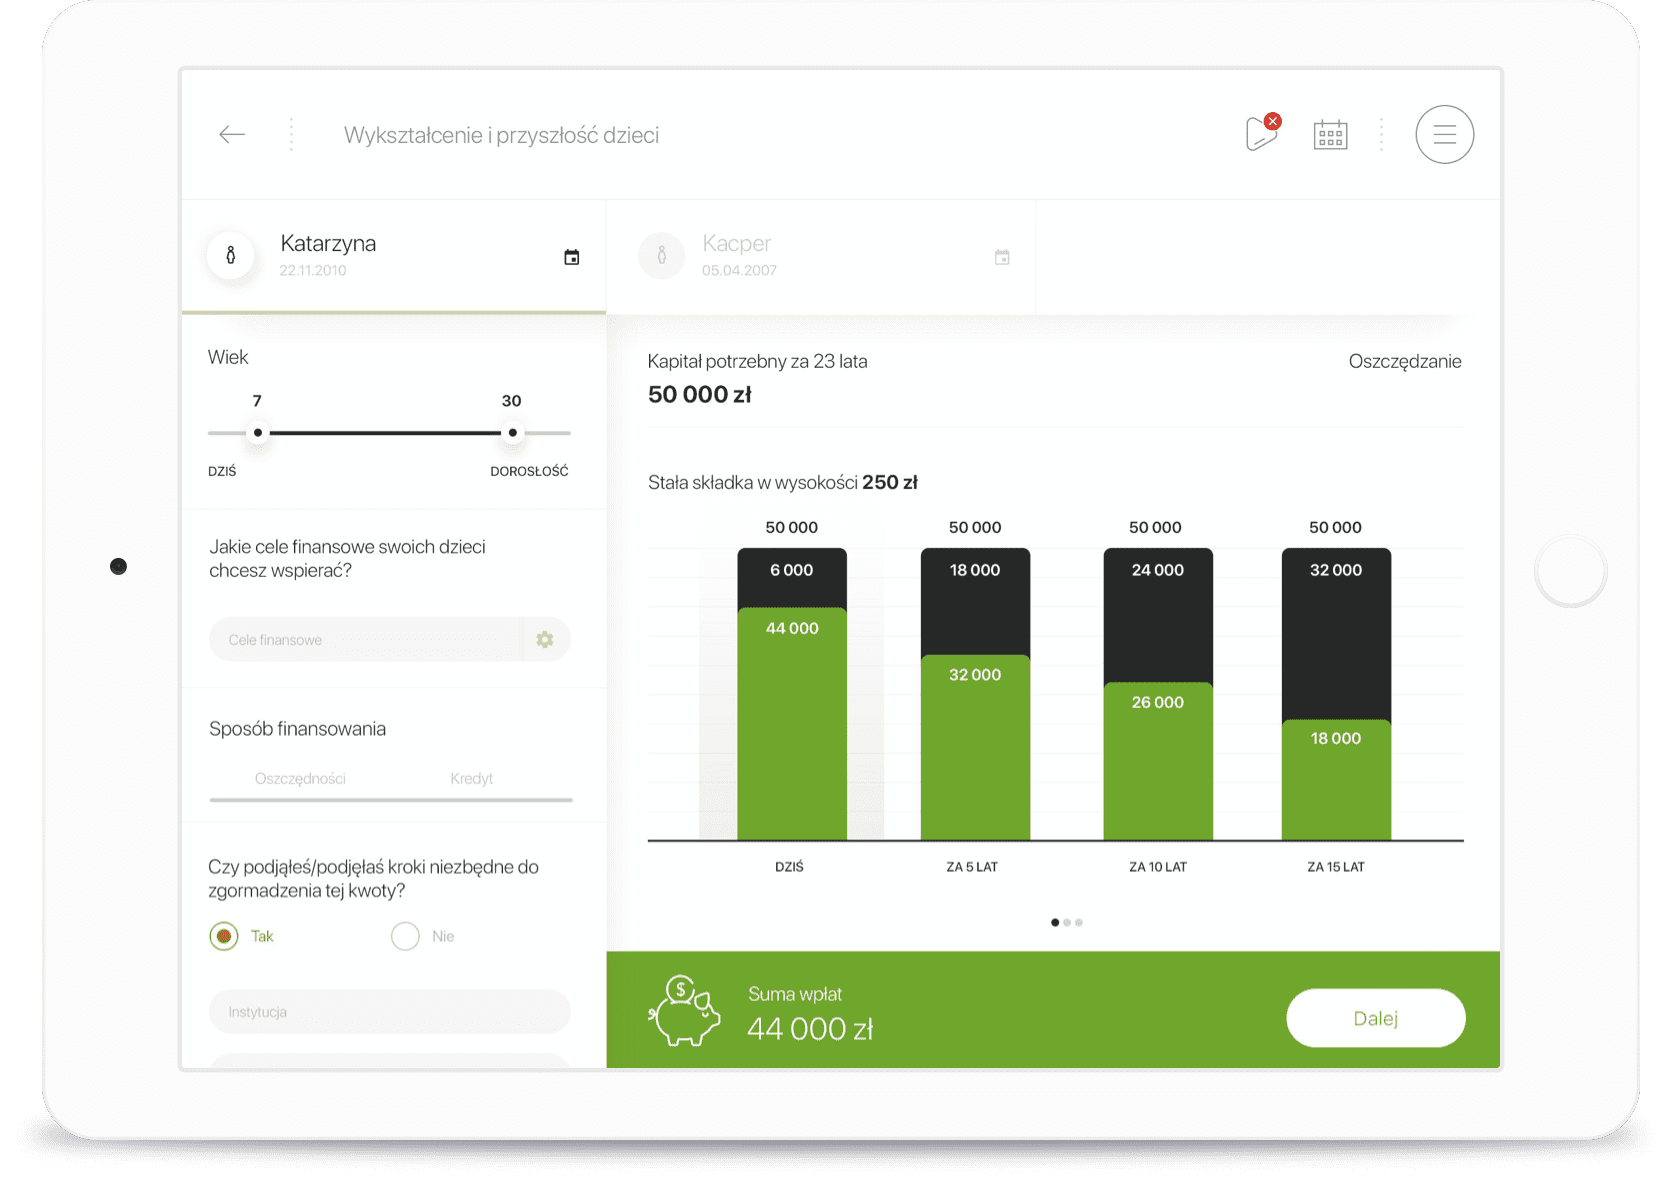Click the 50 000 zł capital amount
Image resolution: width=1670 pixels, height=1180 pixels.
click(x=699, y=394)
